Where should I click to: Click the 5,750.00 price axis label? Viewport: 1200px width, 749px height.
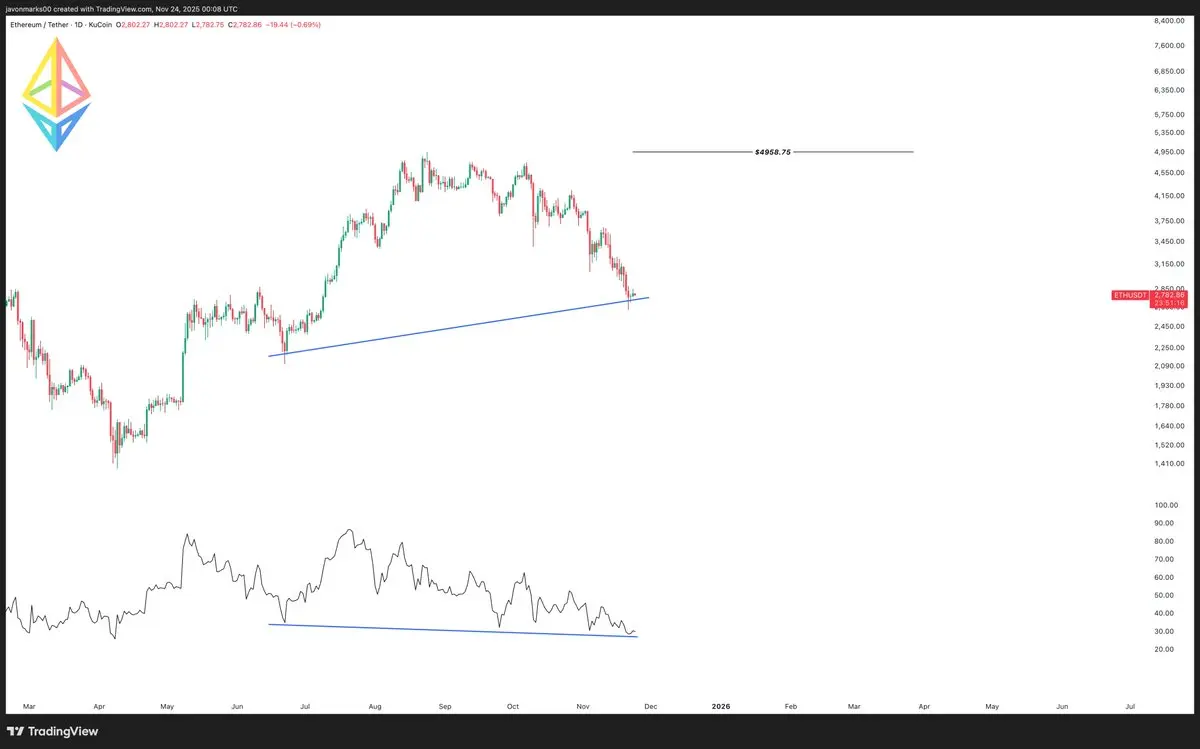click(1169, 114)
